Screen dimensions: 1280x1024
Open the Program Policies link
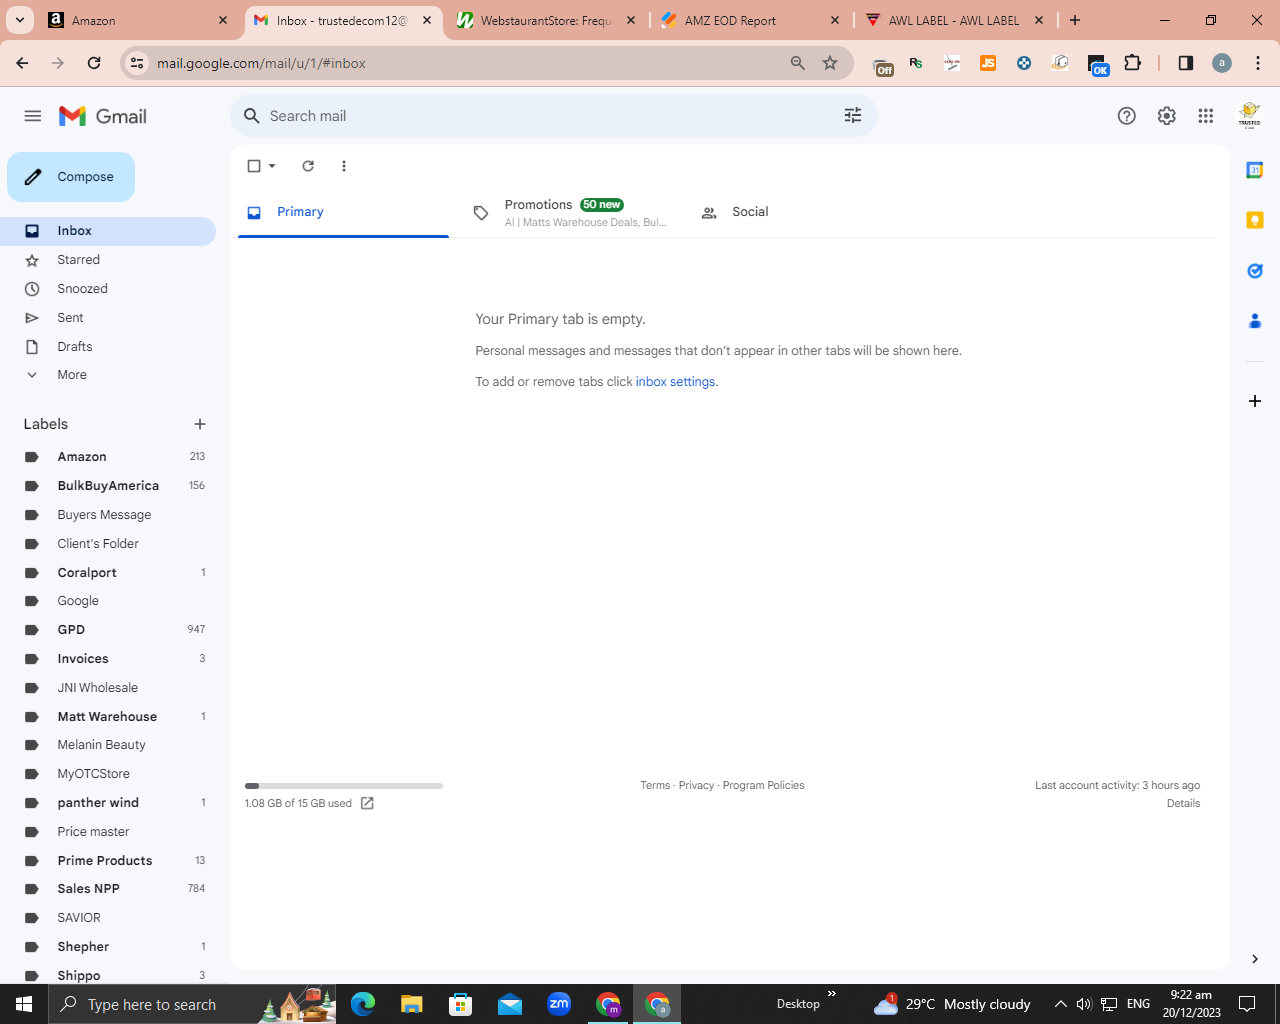763,786
